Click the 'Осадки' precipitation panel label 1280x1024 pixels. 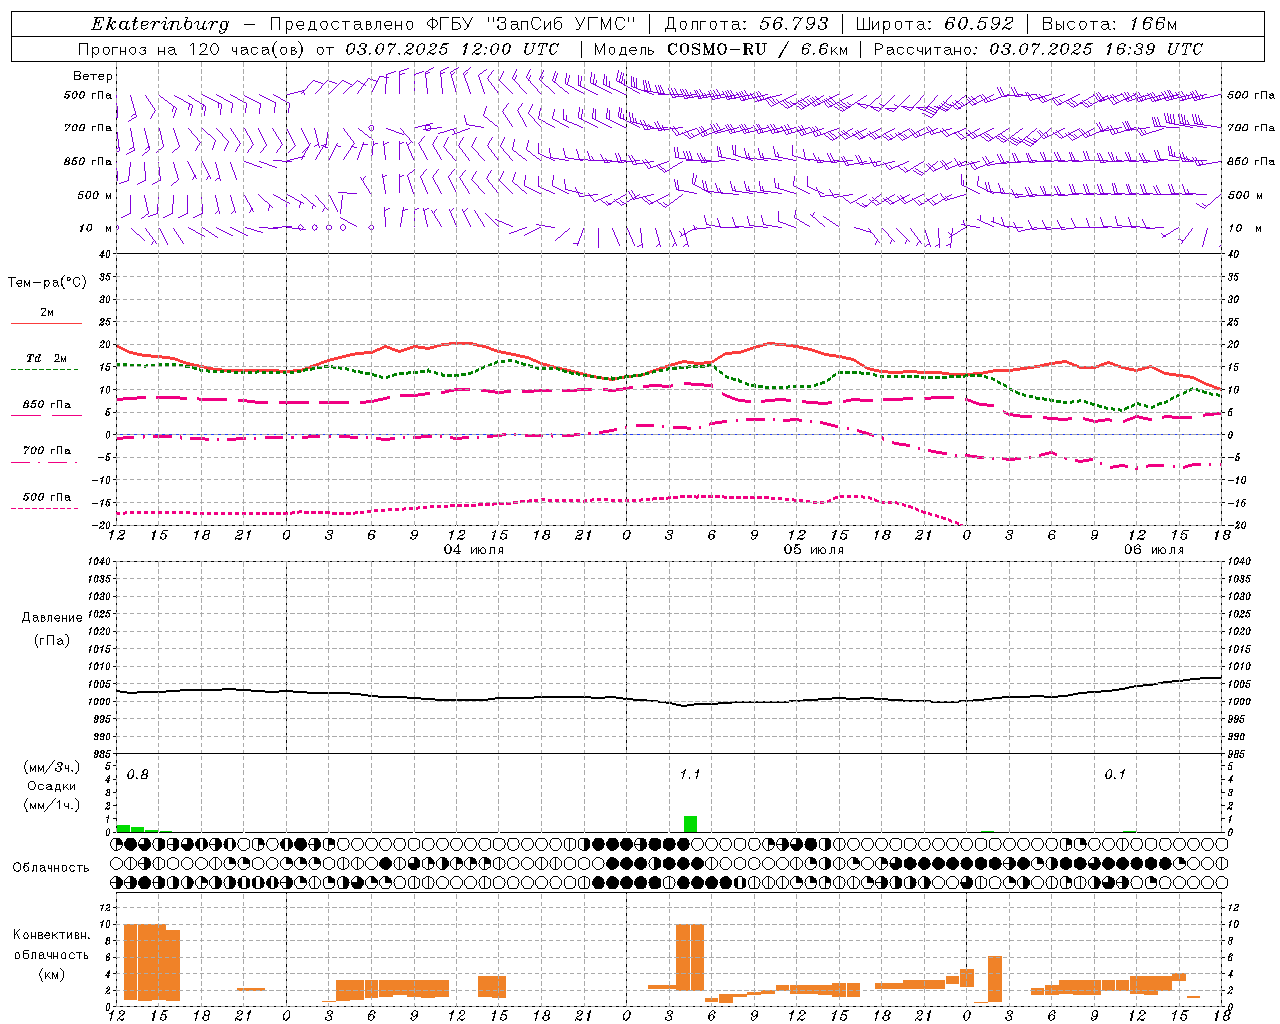[x=52, y=786]
